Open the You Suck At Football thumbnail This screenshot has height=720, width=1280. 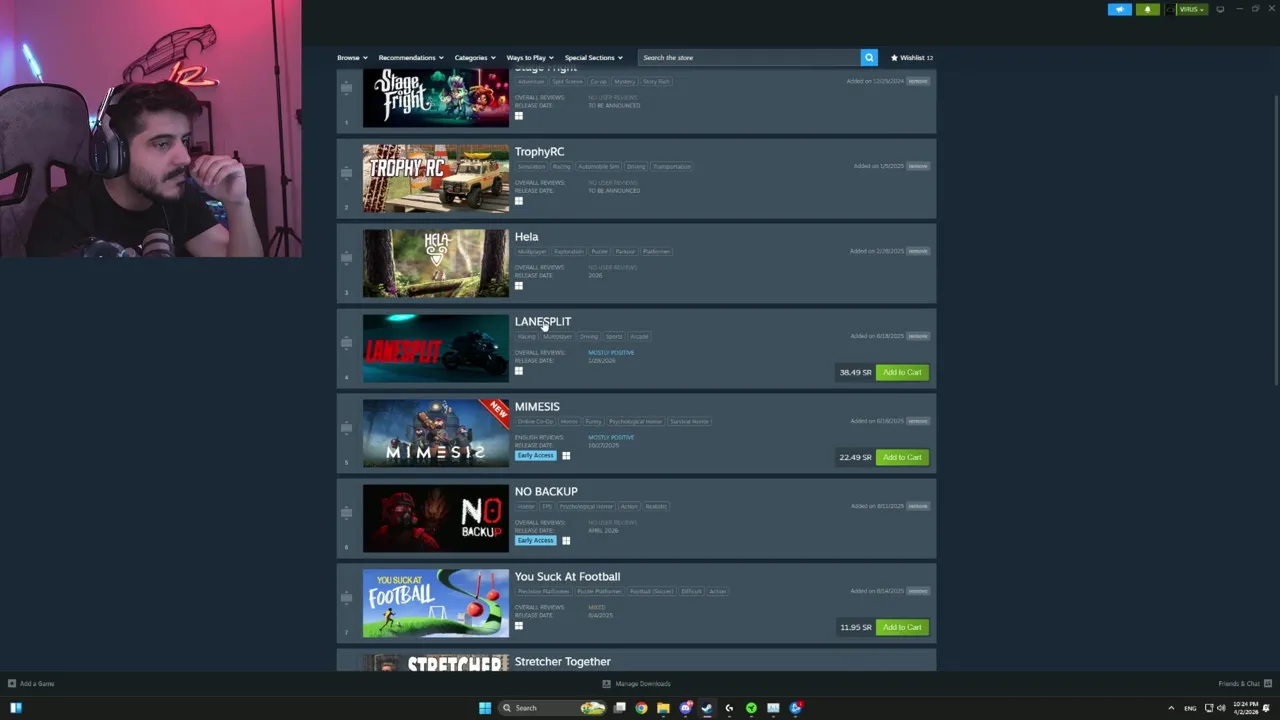435,603
